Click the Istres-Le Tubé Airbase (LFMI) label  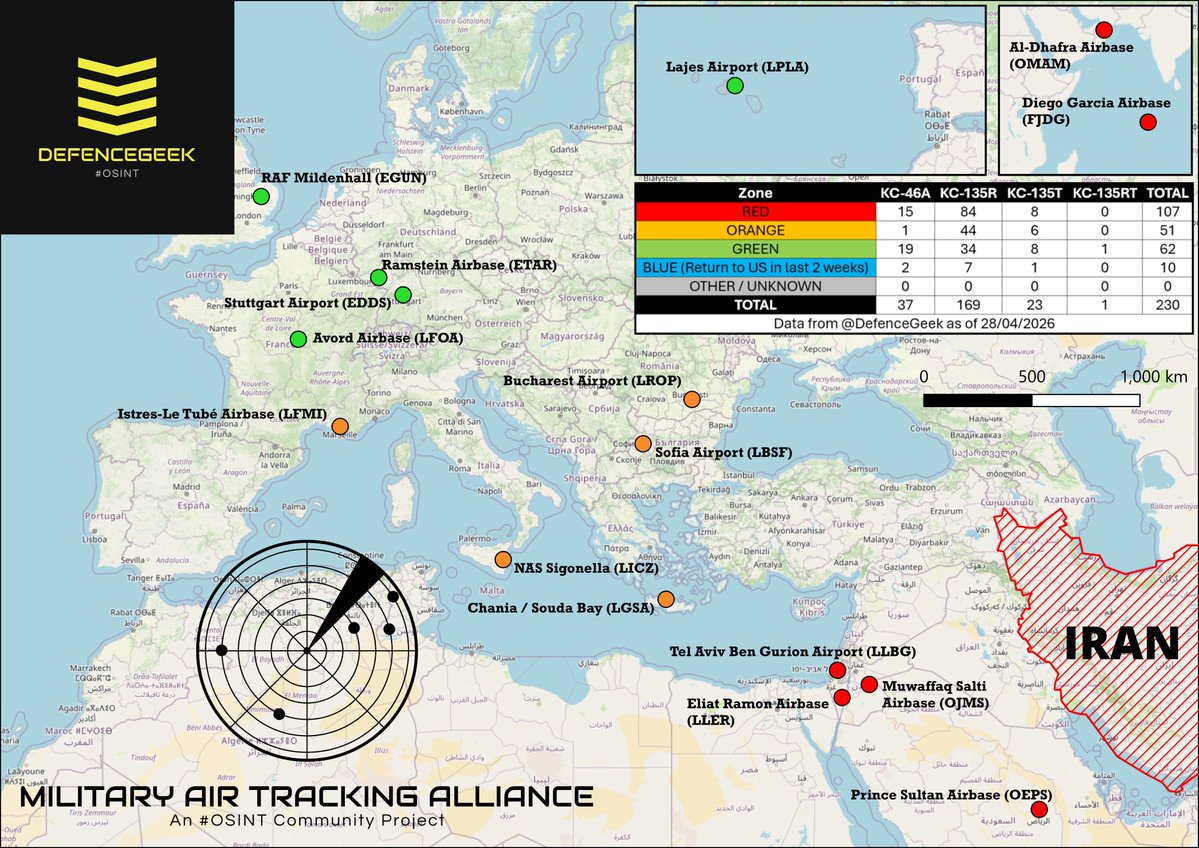pyautogui.click(x=222, y=414)
